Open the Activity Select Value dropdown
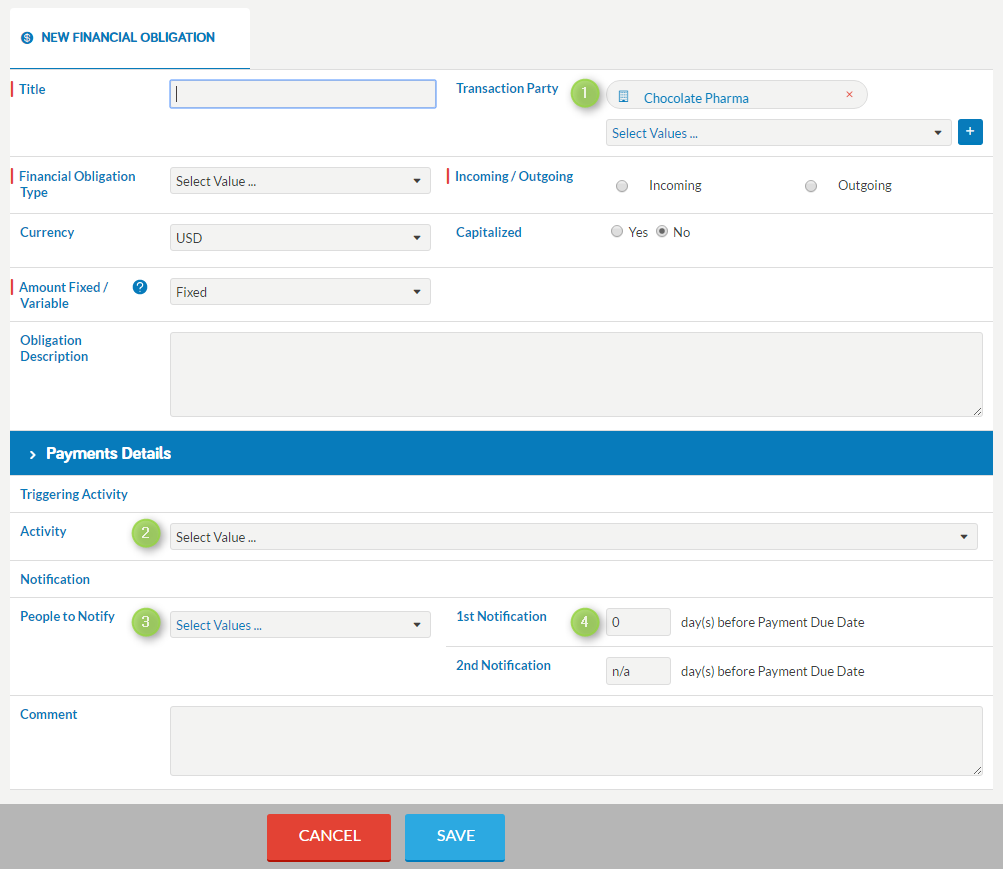The width and height of the screenshot is (1003, 869). [573, 537]
